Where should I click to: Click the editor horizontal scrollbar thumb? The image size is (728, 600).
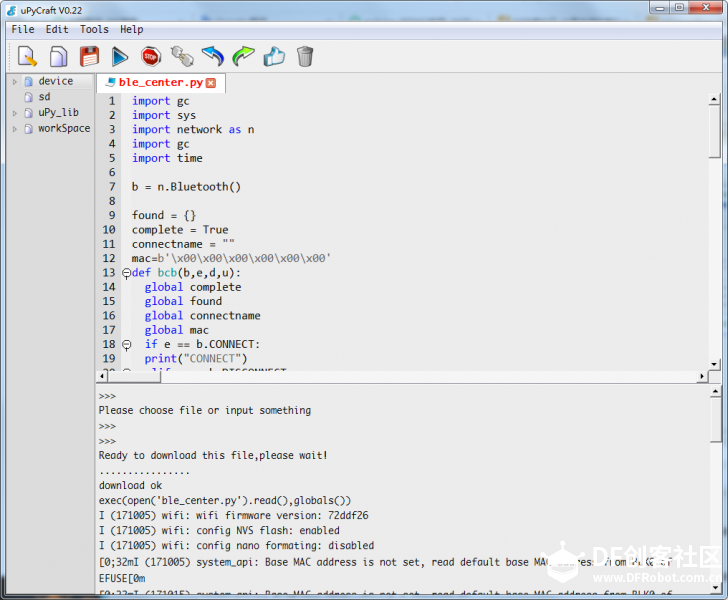pyautogui.click(x=134, y=376)
